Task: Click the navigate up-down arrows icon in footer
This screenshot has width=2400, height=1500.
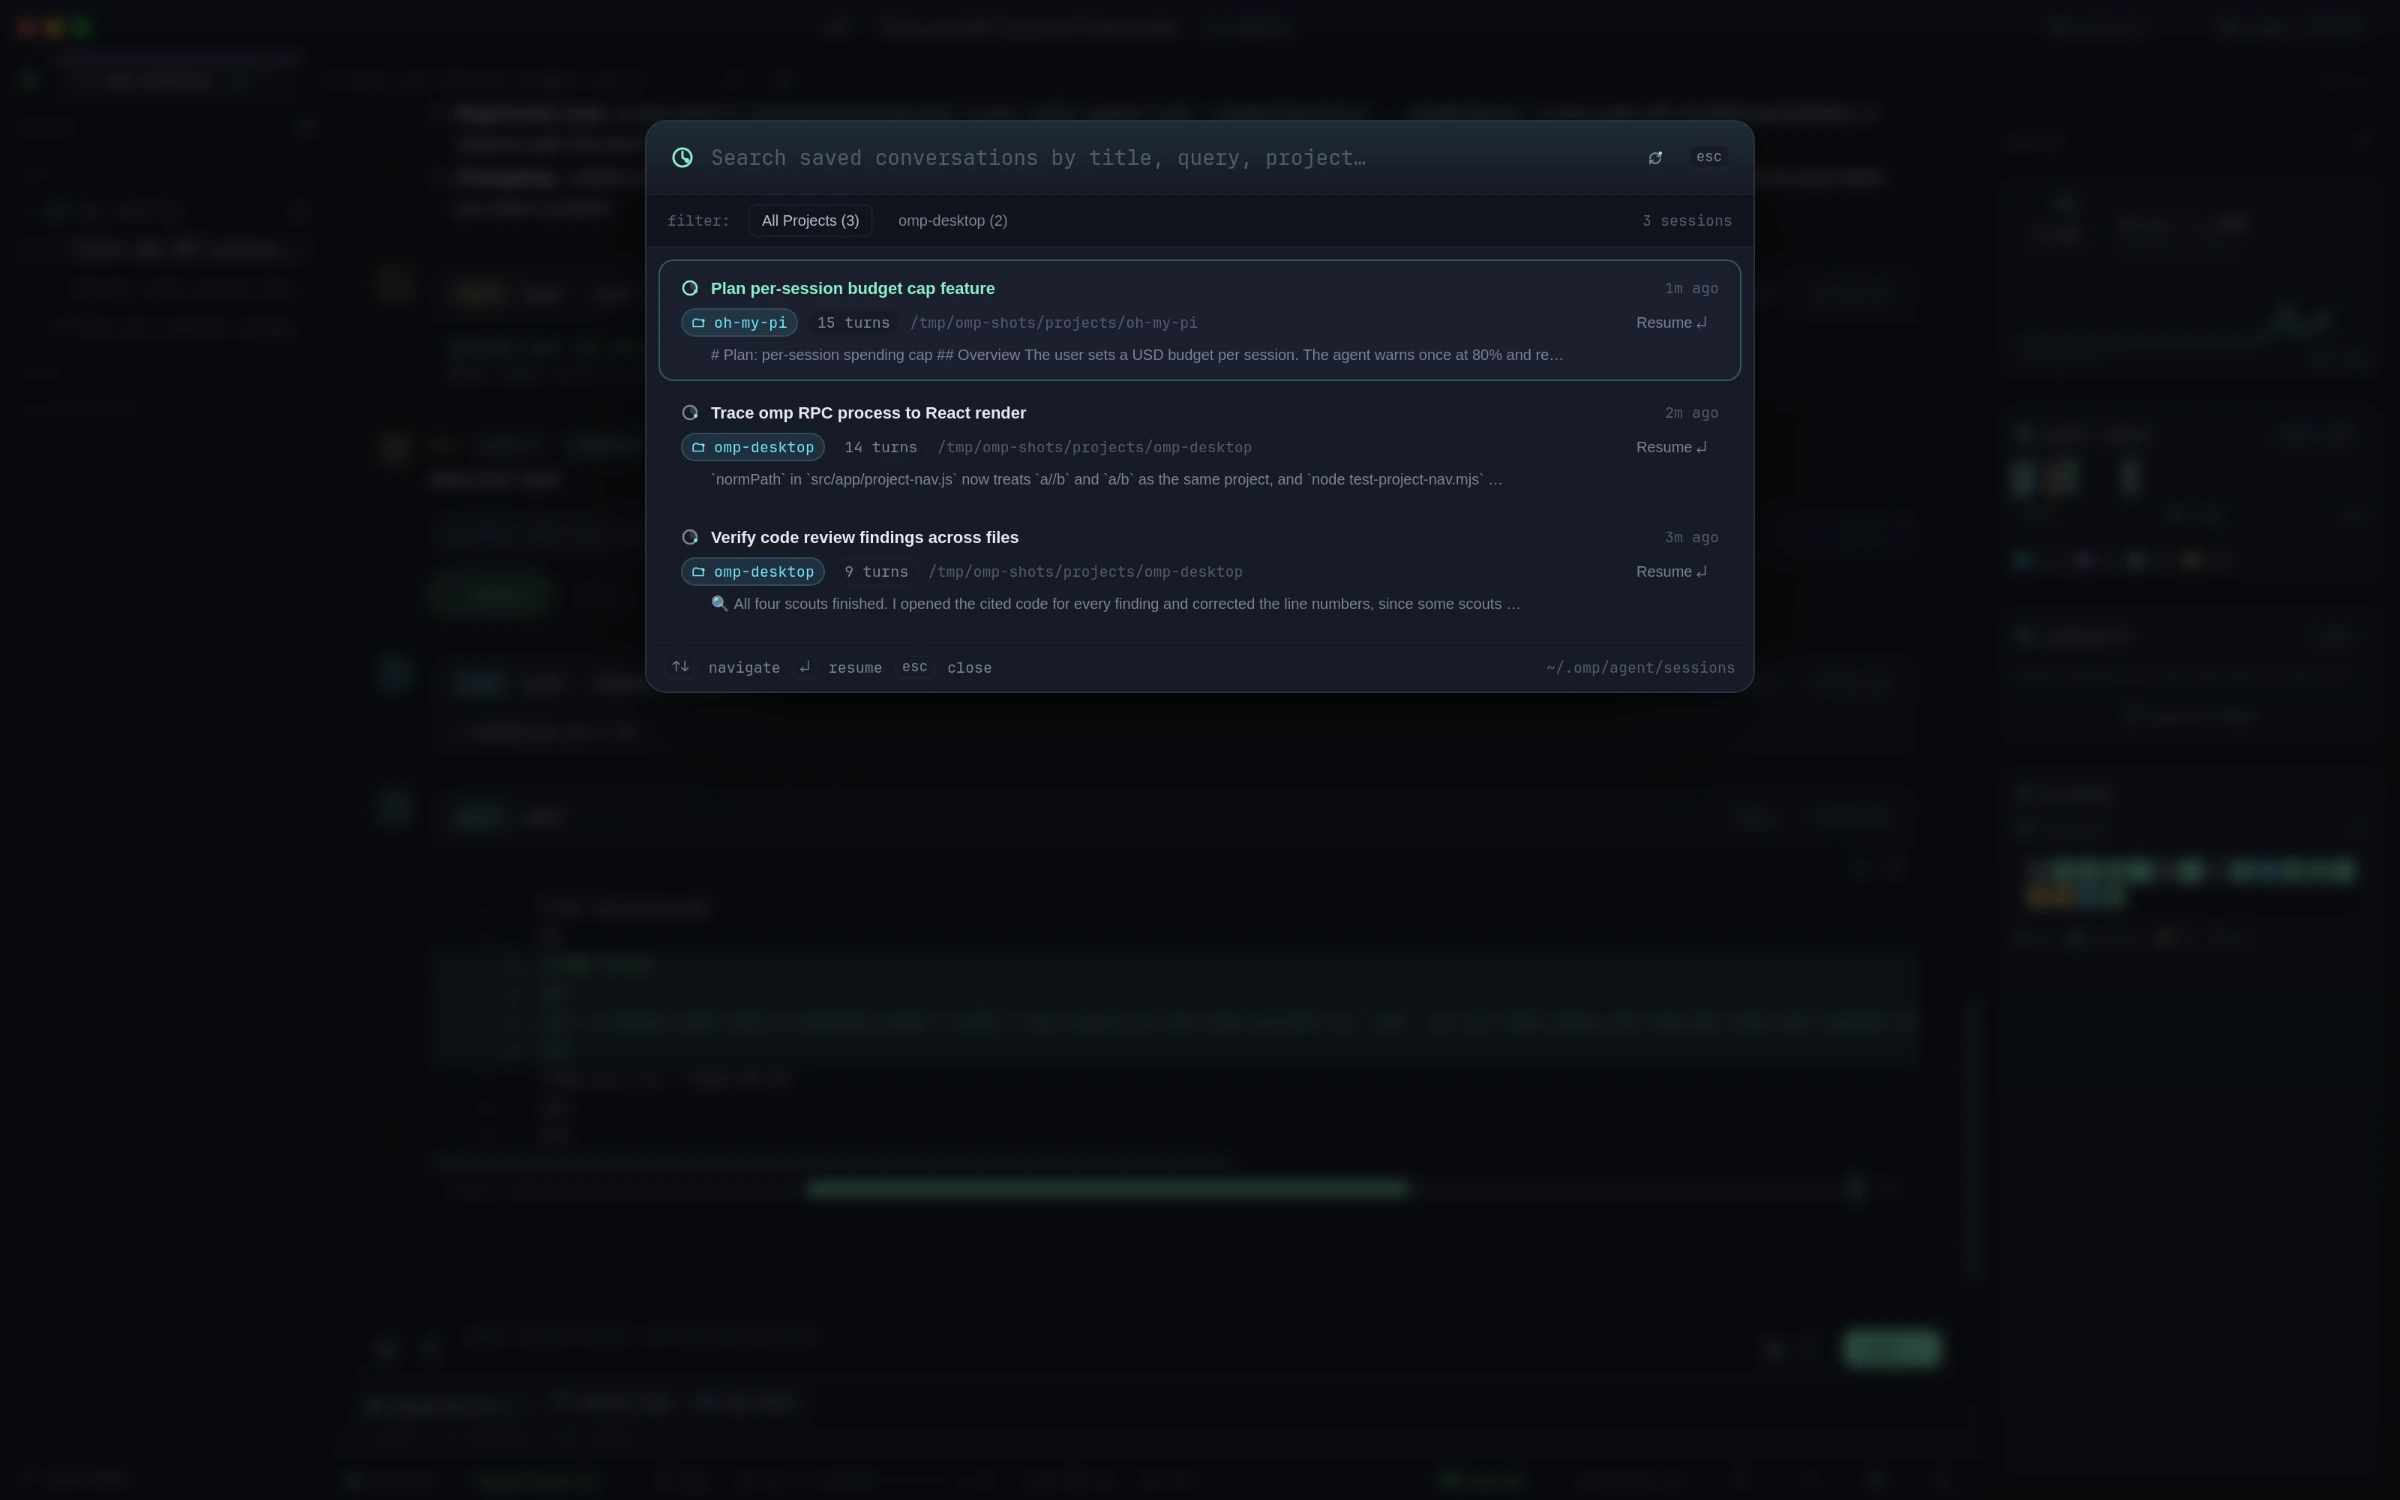Action: (x=680, y=667)
